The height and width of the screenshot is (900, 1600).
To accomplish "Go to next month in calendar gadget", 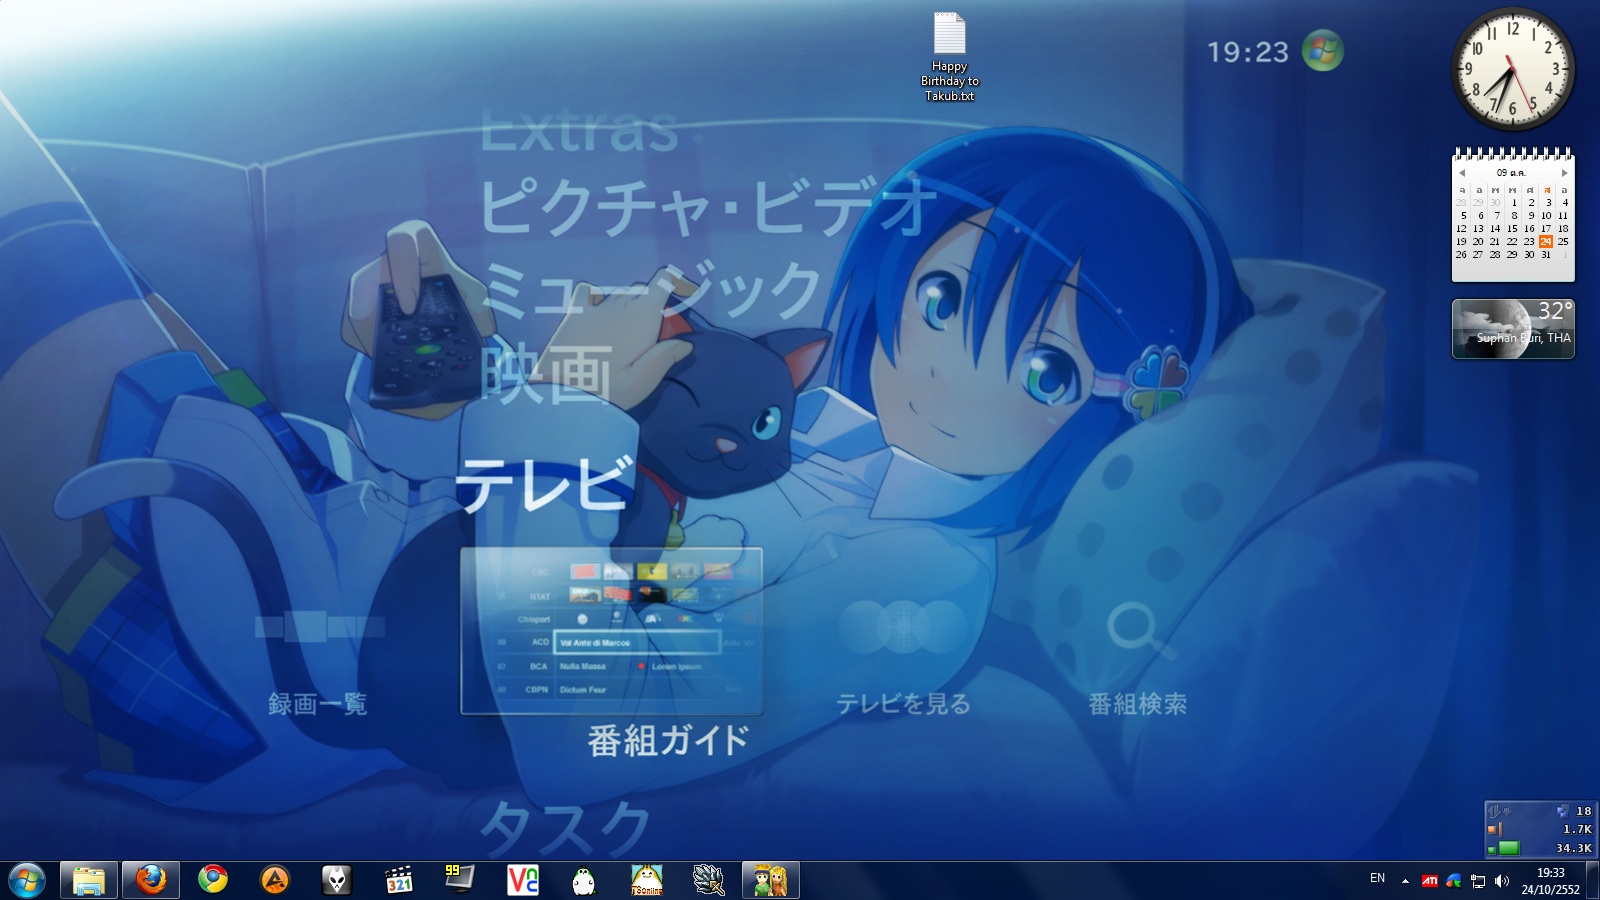I will pos(1565,173).
